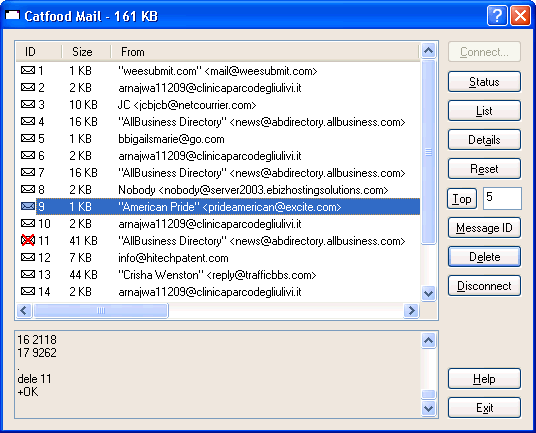This screenshot has width=536, height=433.
Task: Click horizontal scrollbar left arrow
Action: point(24,311)
